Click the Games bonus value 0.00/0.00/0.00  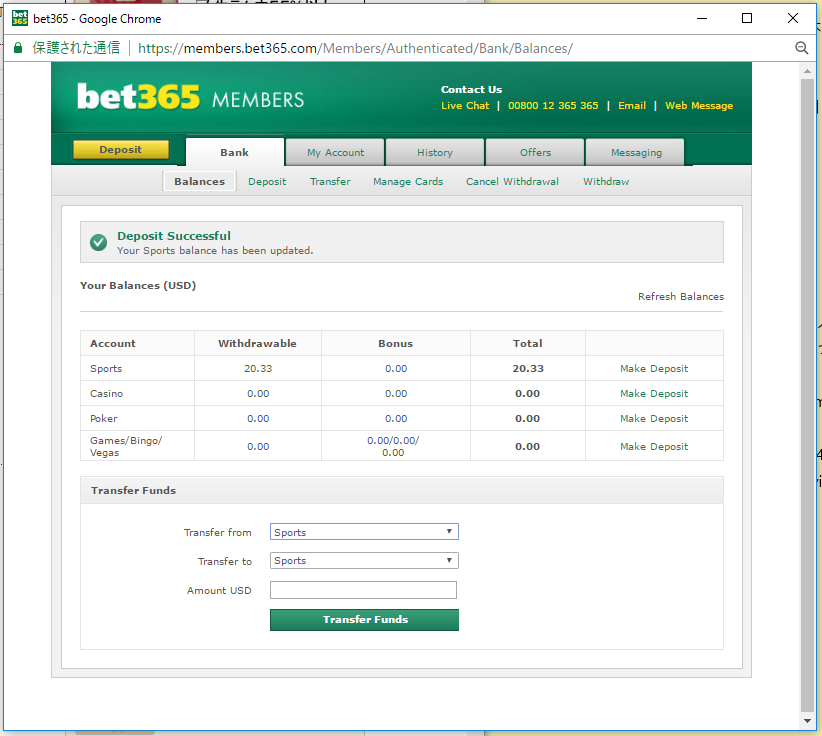click(x=393, y=447)
